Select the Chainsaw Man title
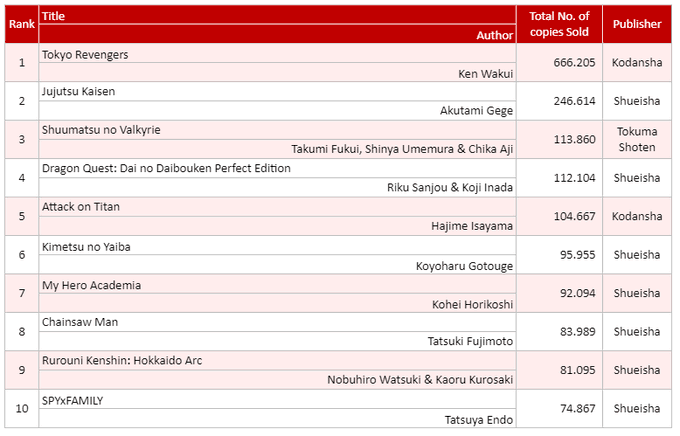The image size is (680, 436). pos(80,322)
